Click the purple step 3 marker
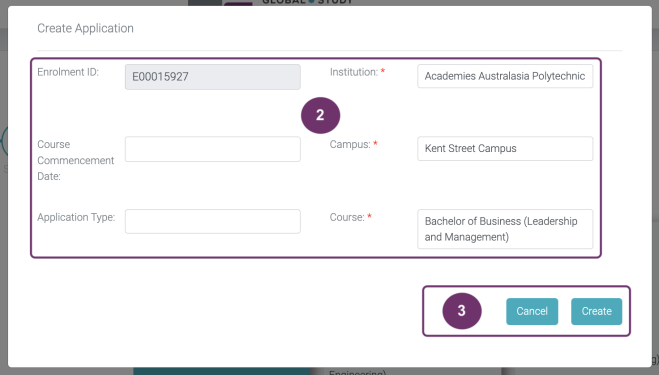 [461, 311]
